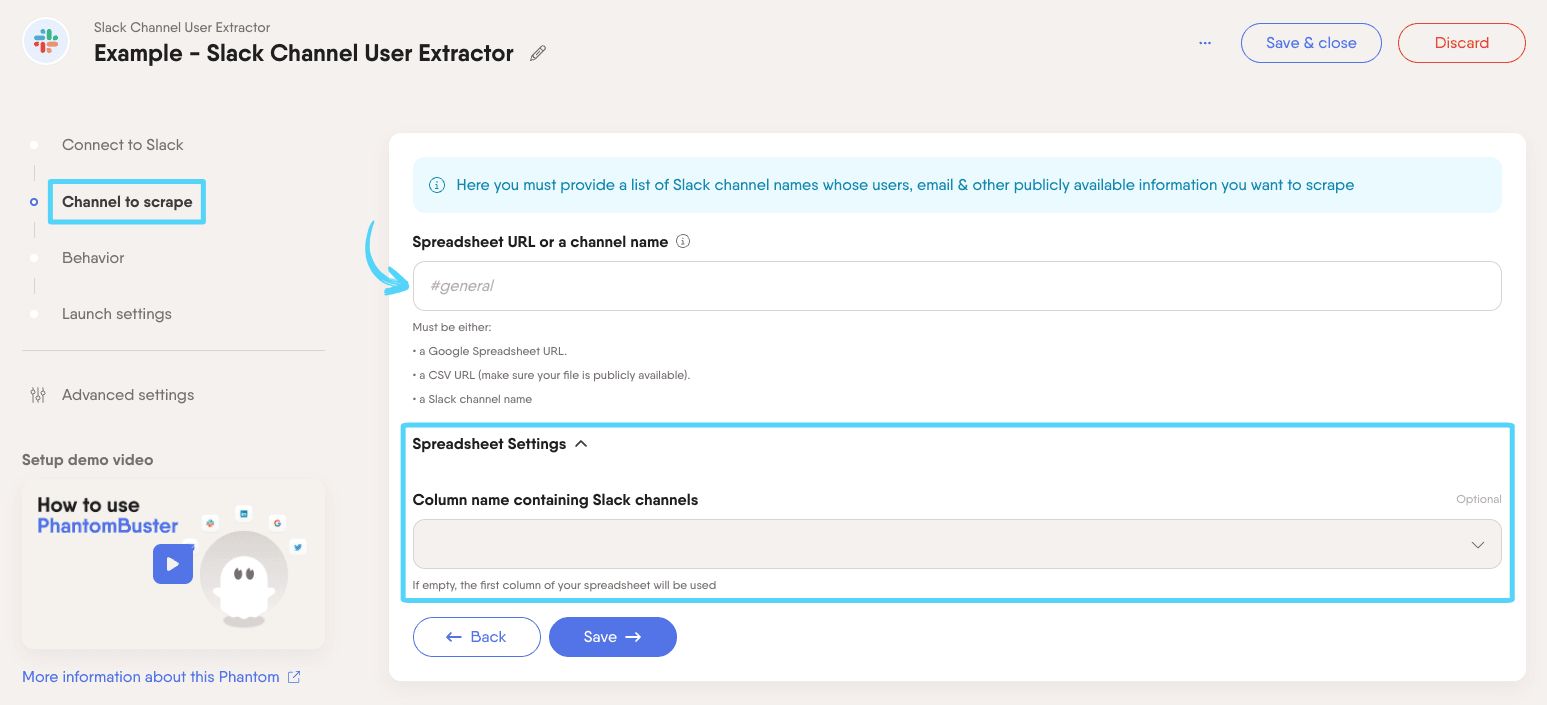Go to Connect to Slack step
The image size is (1547, 705).
123,145
